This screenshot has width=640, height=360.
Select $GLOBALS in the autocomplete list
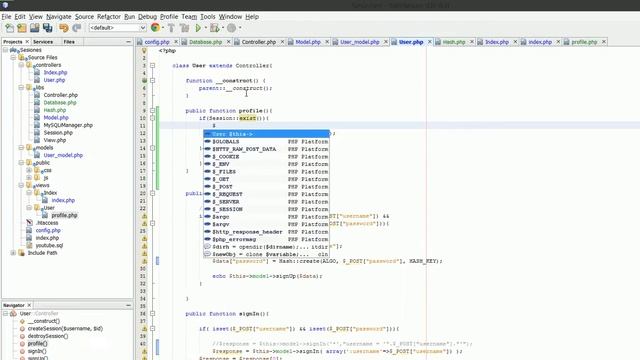266,141
